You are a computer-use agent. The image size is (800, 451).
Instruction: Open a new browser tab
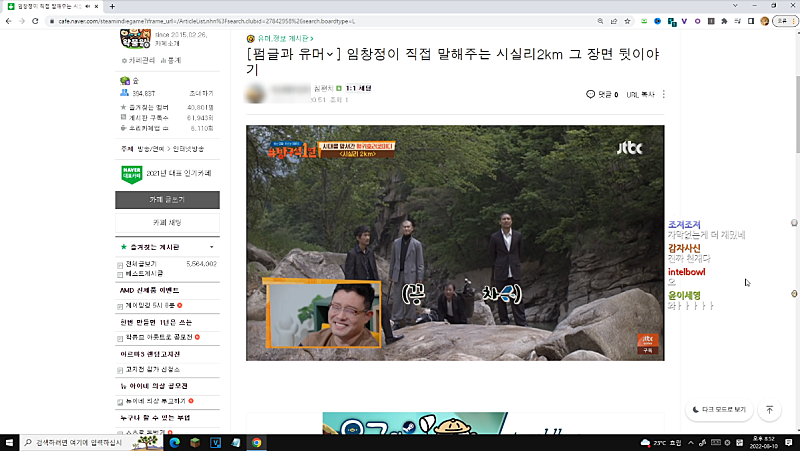[112, 6]
